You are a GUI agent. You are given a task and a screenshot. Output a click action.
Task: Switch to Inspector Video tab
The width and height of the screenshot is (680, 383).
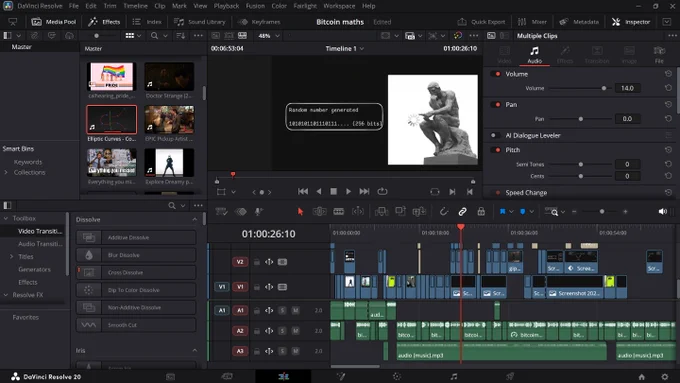coord(504,55)
